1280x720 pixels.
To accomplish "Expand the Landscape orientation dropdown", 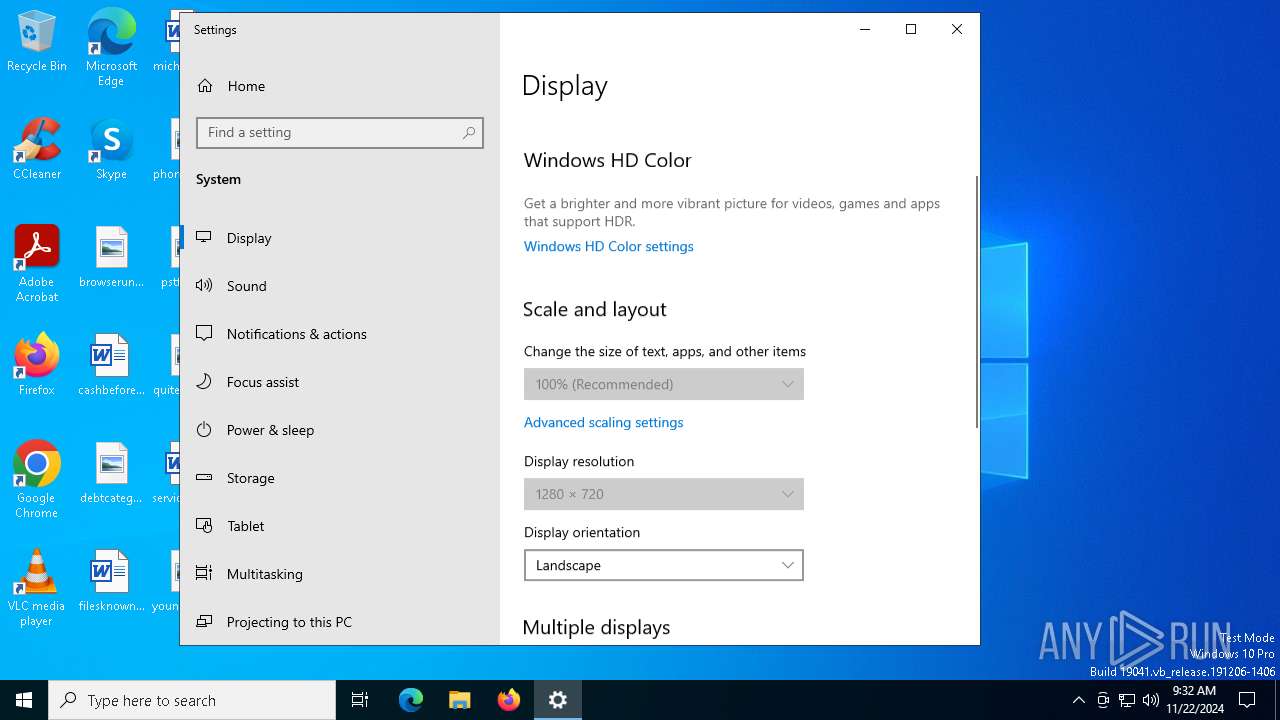I will point(664,565).
